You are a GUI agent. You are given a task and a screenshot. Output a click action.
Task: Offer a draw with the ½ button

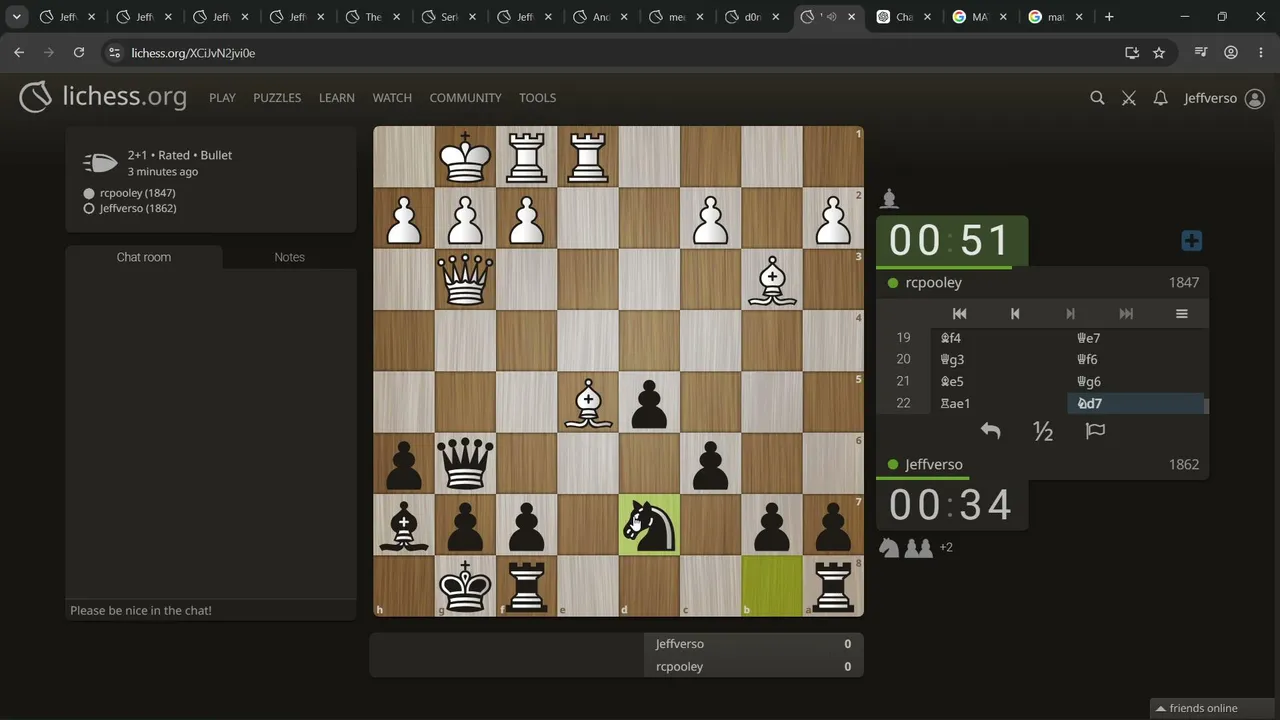[x=1043, y=431]
